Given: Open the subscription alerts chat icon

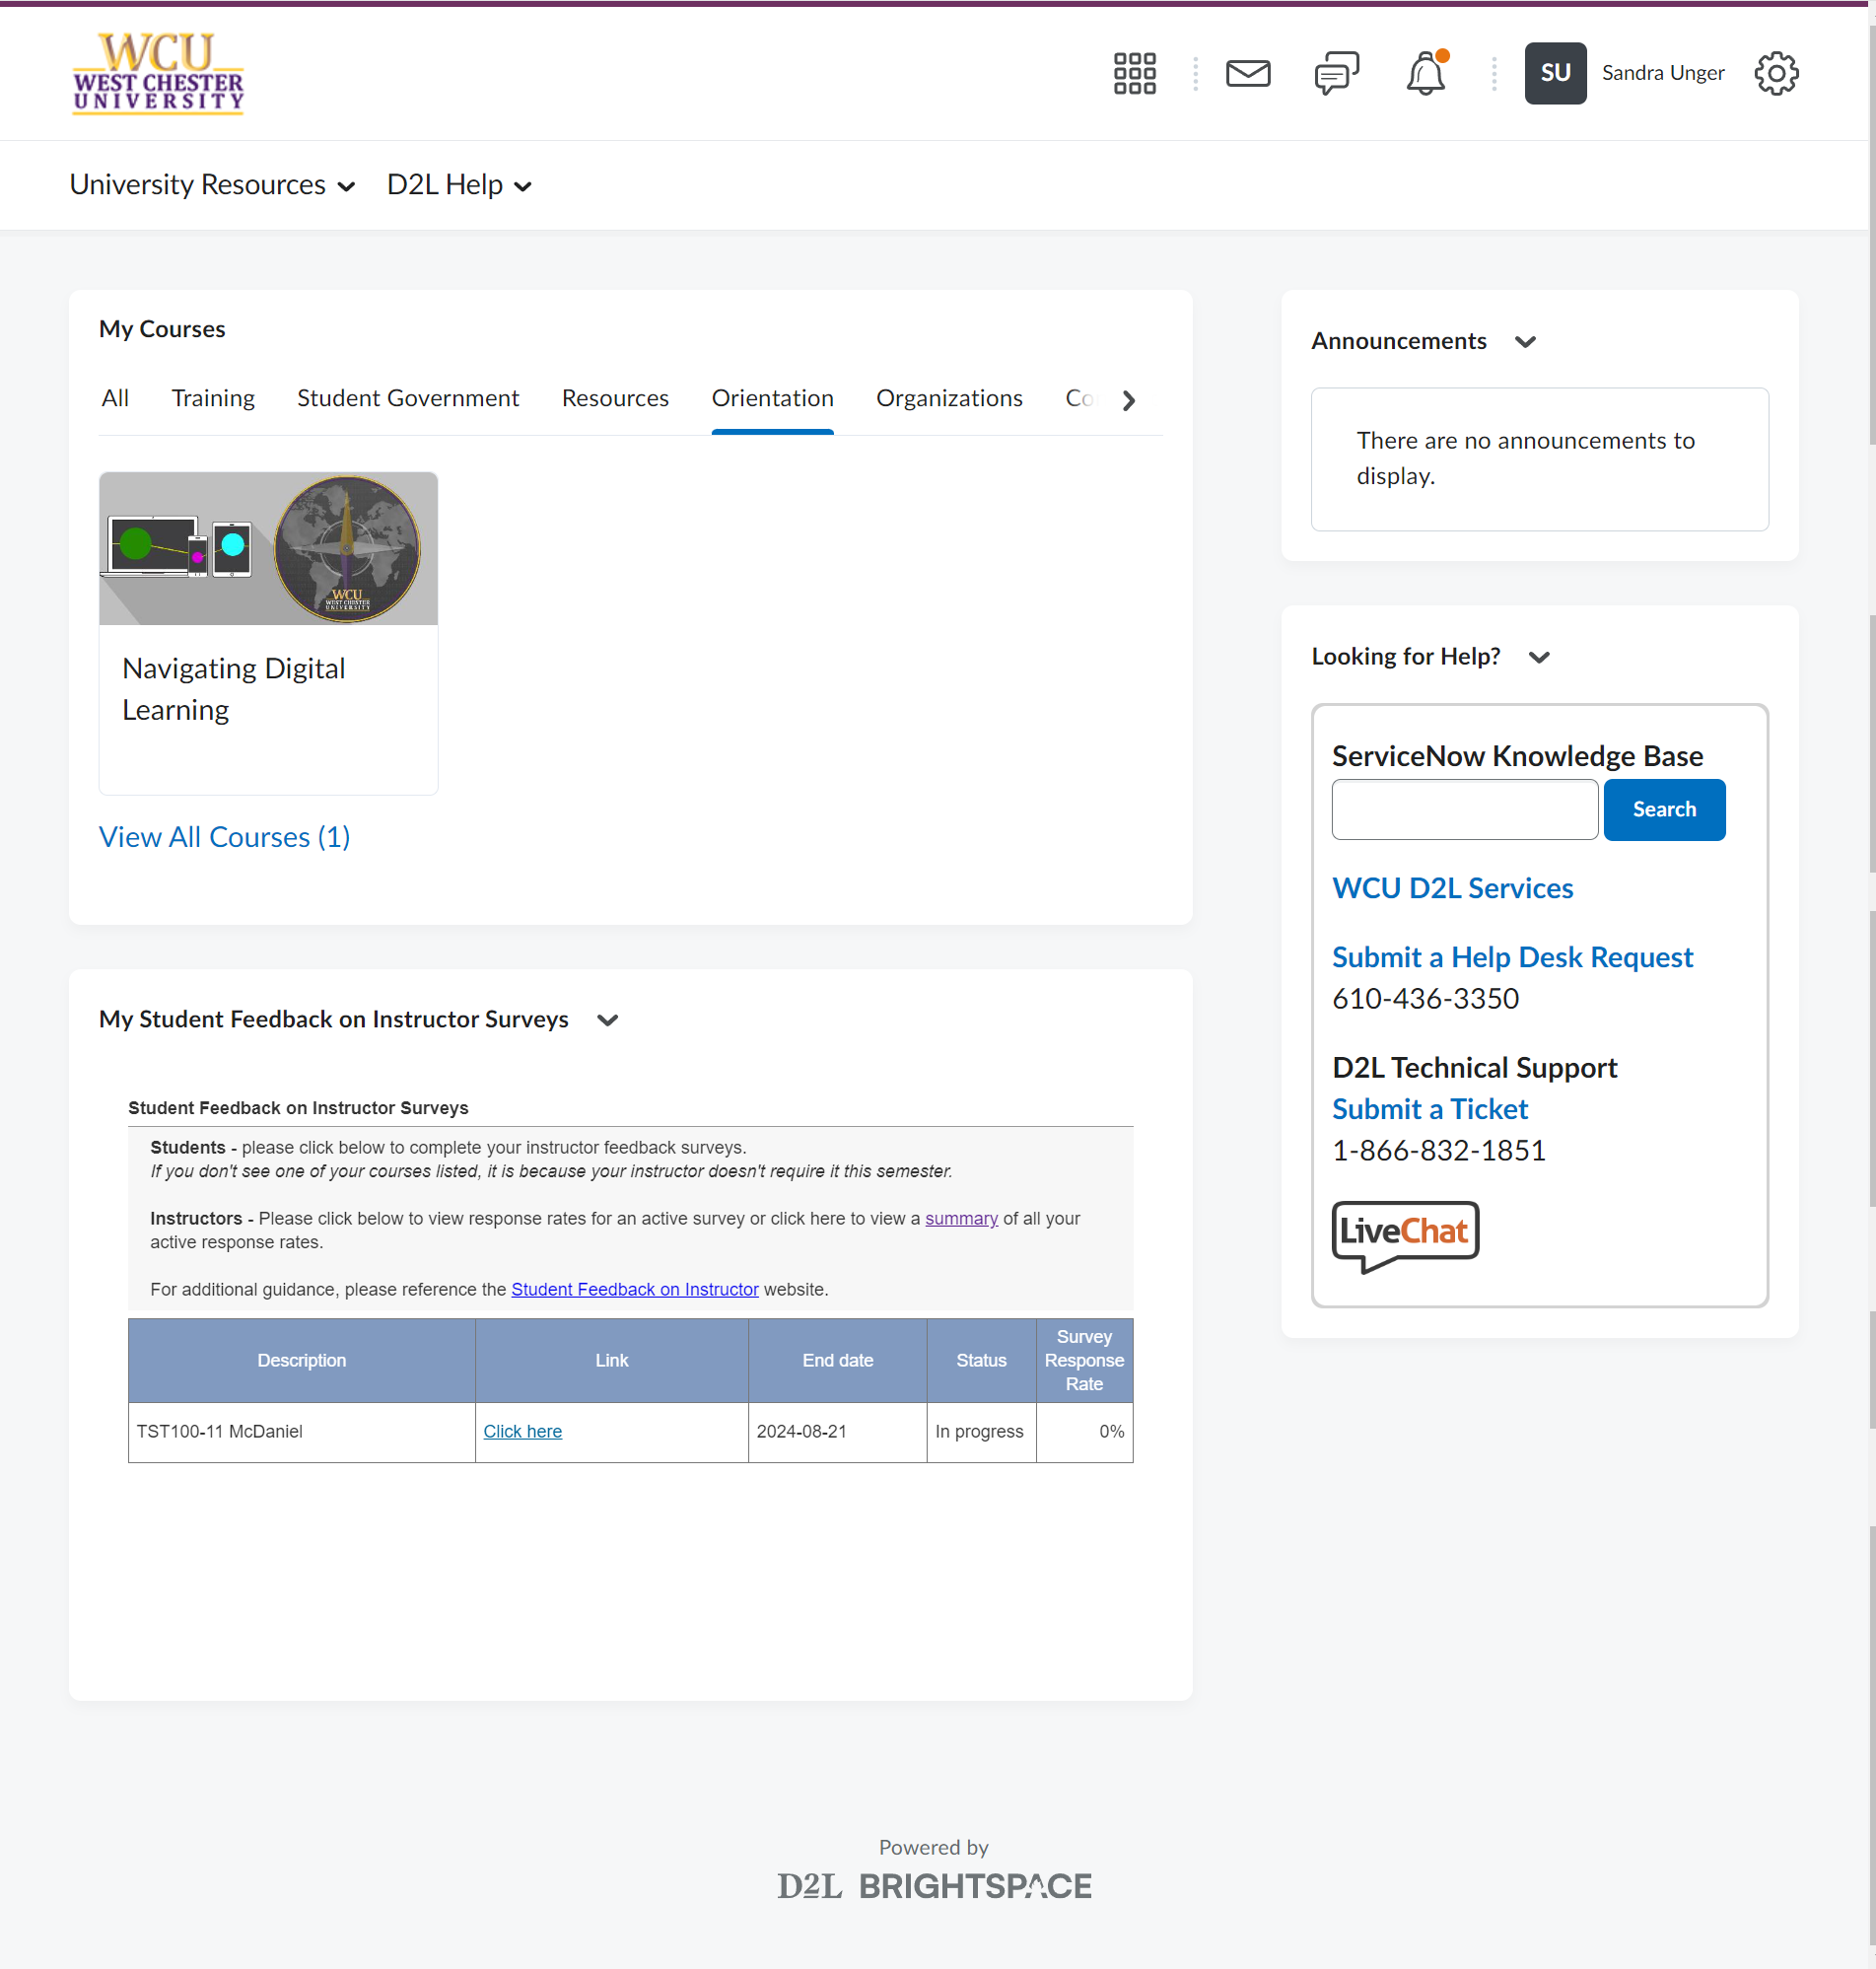Looking at the screenshot, I should (1336, 73).
